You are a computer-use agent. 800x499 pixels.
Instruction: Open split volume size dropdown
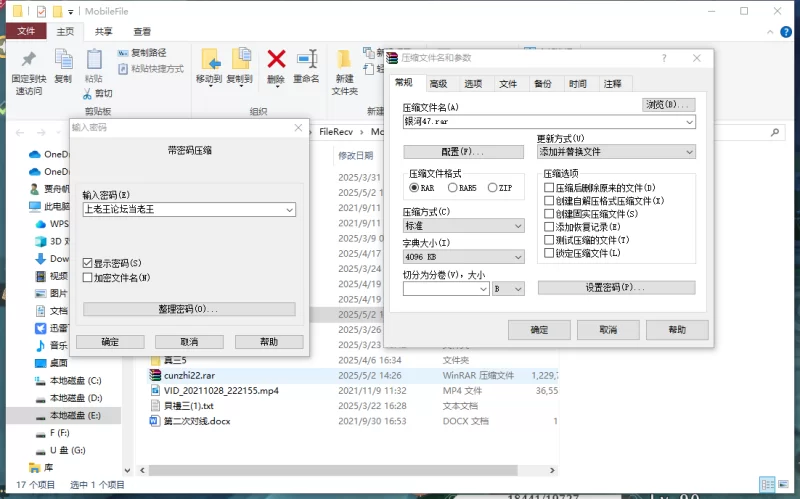click(x=483, y=289)
